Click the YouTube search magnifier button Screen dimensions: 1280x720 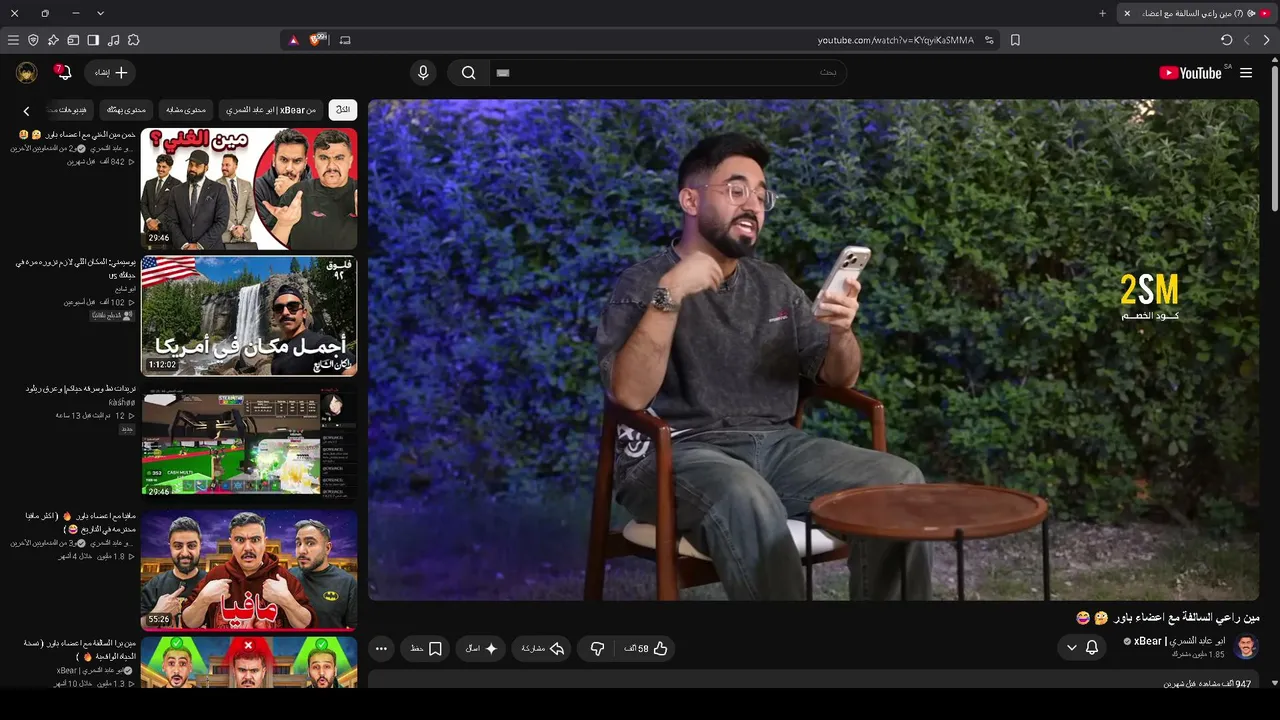(x=468, y=73)
